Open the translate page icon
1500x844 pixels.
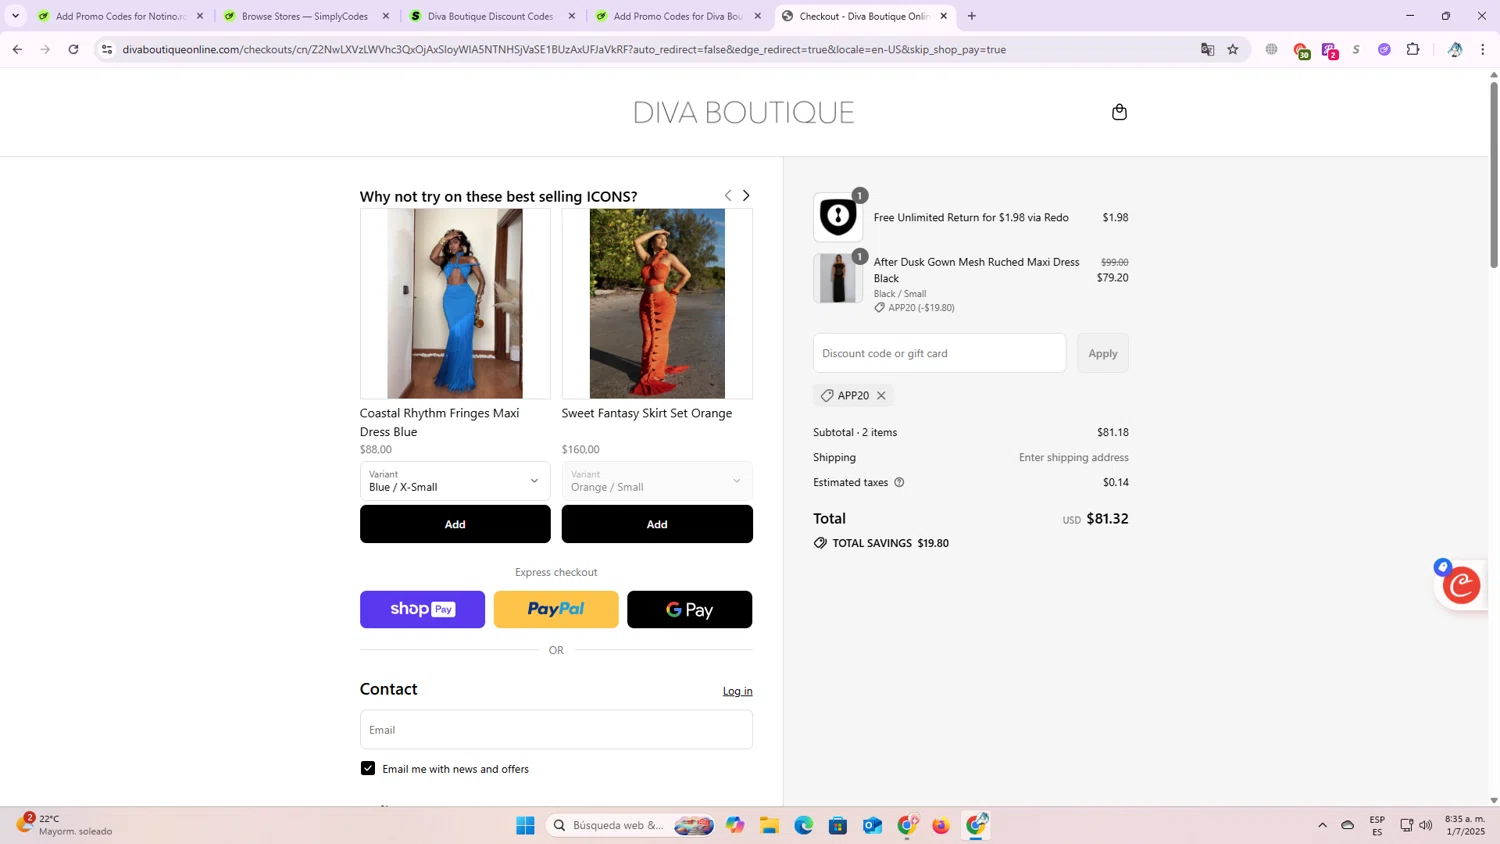(x=1207, y=49)
